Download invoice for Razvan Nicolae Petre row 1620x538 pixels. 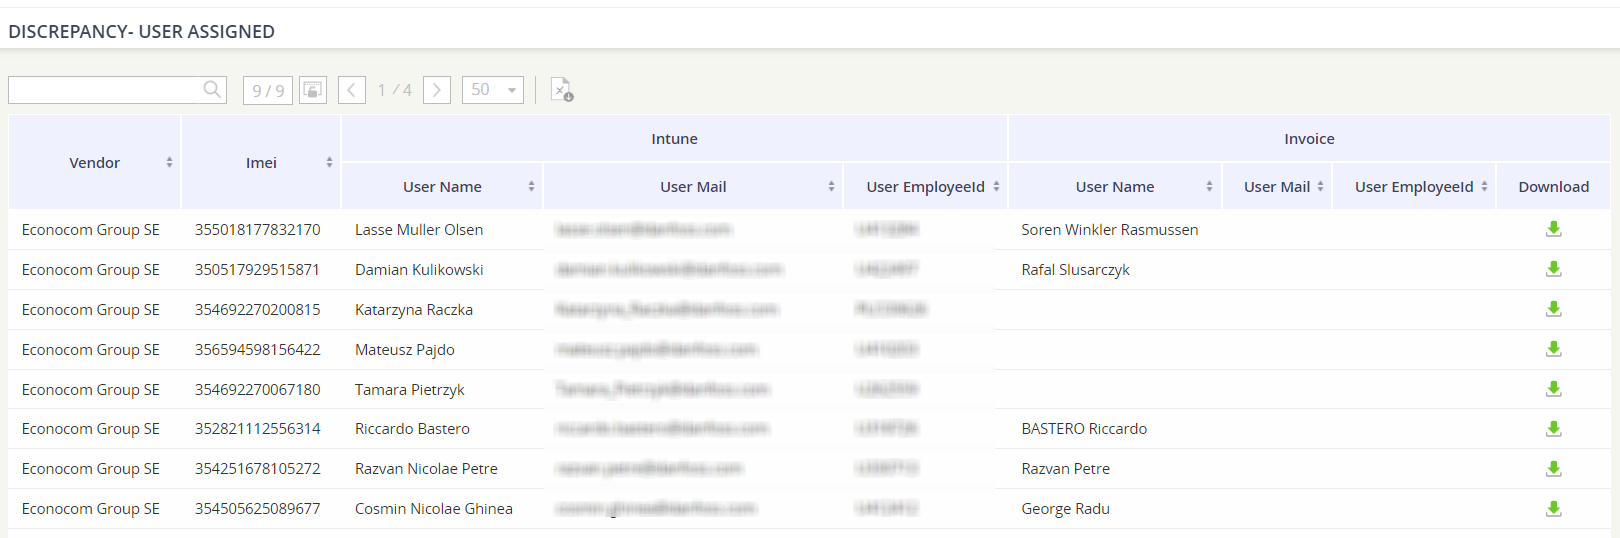[x=1554, y=468]
